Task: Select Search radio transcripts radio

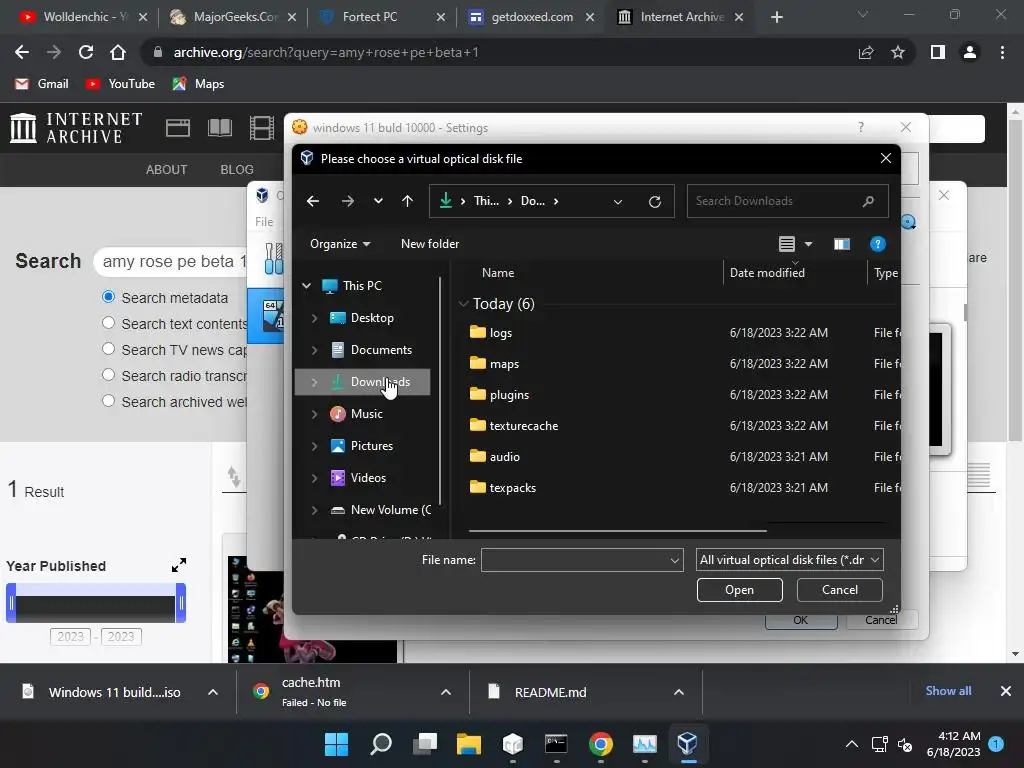Action: pos(108,376)
